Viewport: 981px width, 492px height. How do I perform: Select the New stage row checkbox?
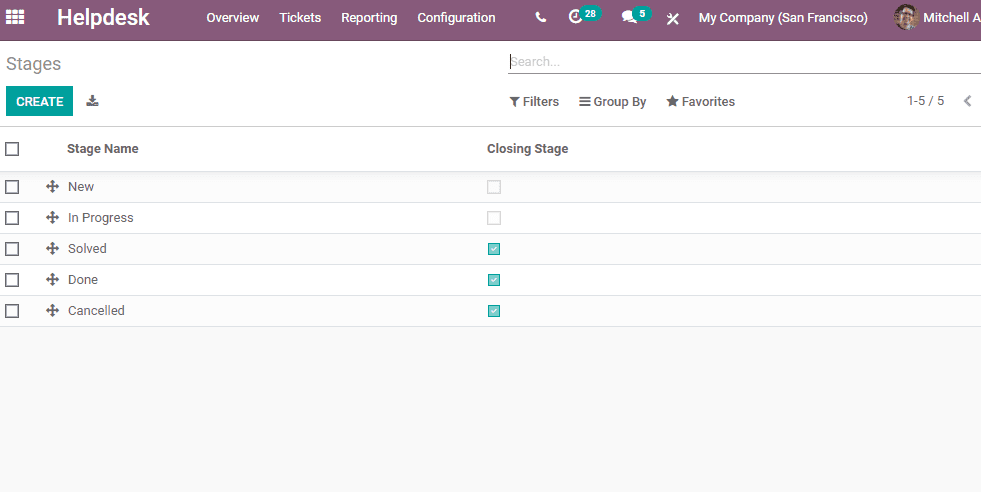pyautogui.click(x=12, y=187)
